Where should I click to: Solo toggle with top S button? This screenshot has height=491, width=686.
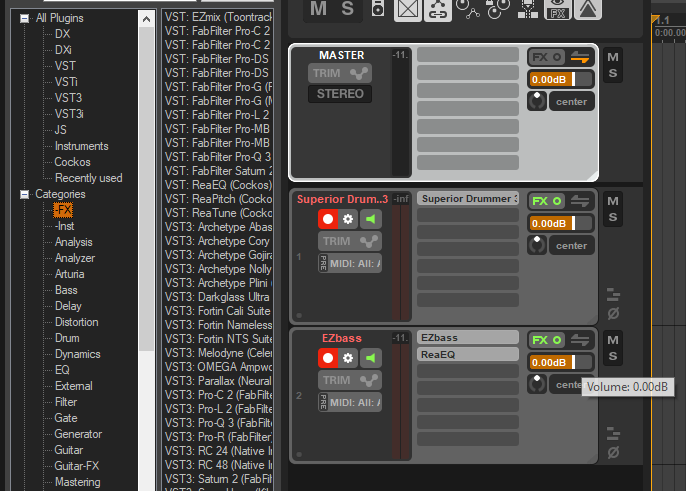(x=347, y=9)
